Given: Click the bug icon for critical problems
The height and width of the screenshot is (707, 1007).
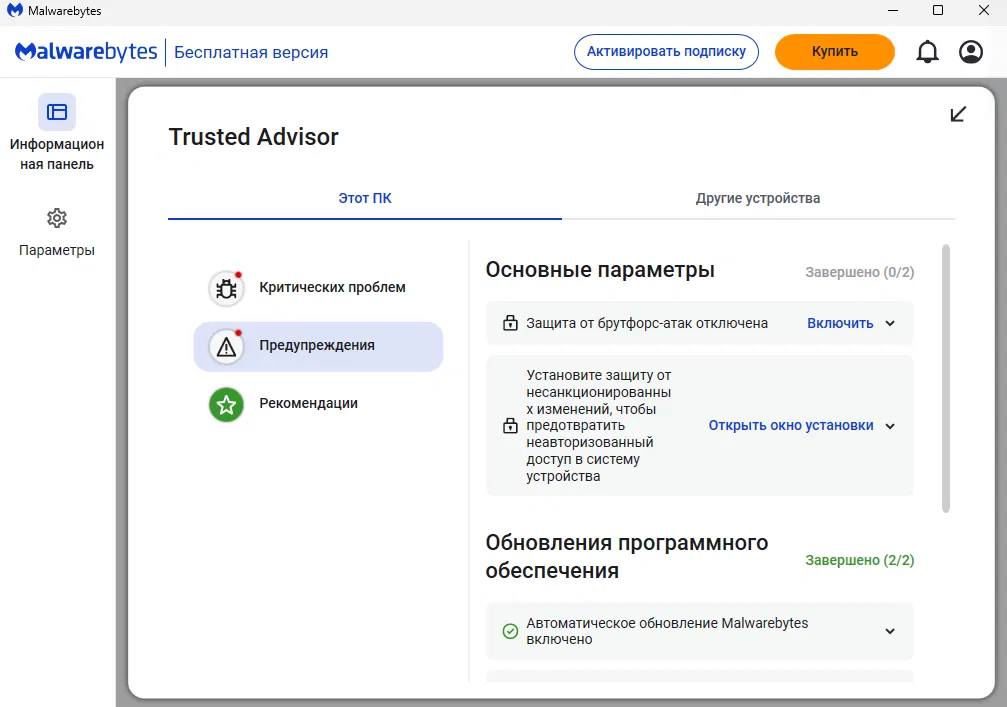Looking at the screenshot, I should [226, 288].
